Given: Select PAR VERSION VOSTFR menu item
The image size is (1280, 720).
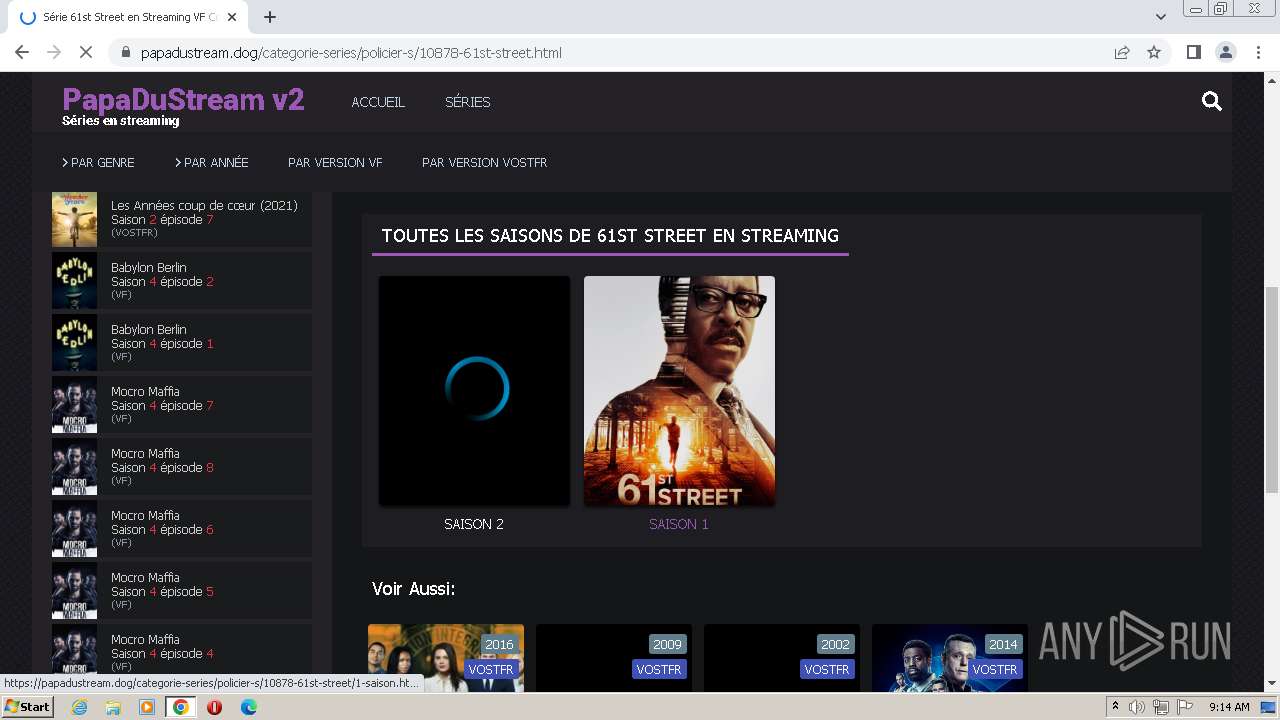Looking at the screenshot, I should pos(484,162).
